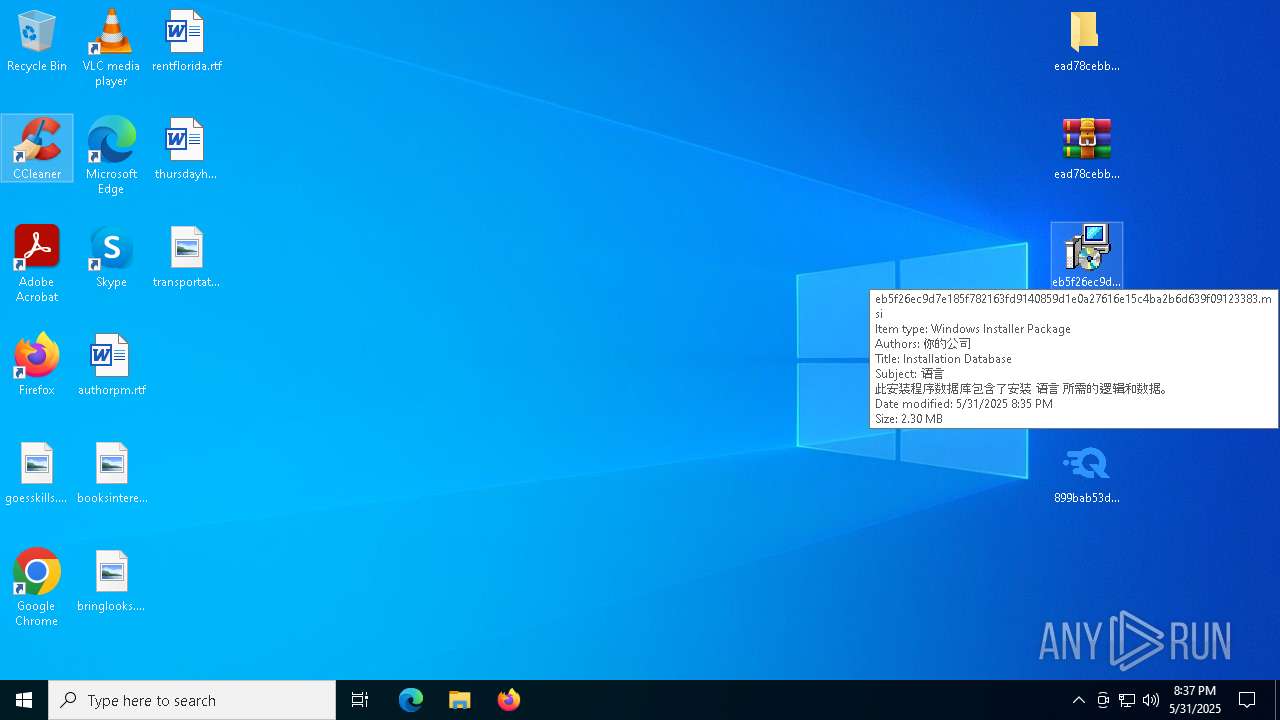The image size is (1280, 720).
Task: Select Google Chrome desktop shortcut
Action: (37, 587)
